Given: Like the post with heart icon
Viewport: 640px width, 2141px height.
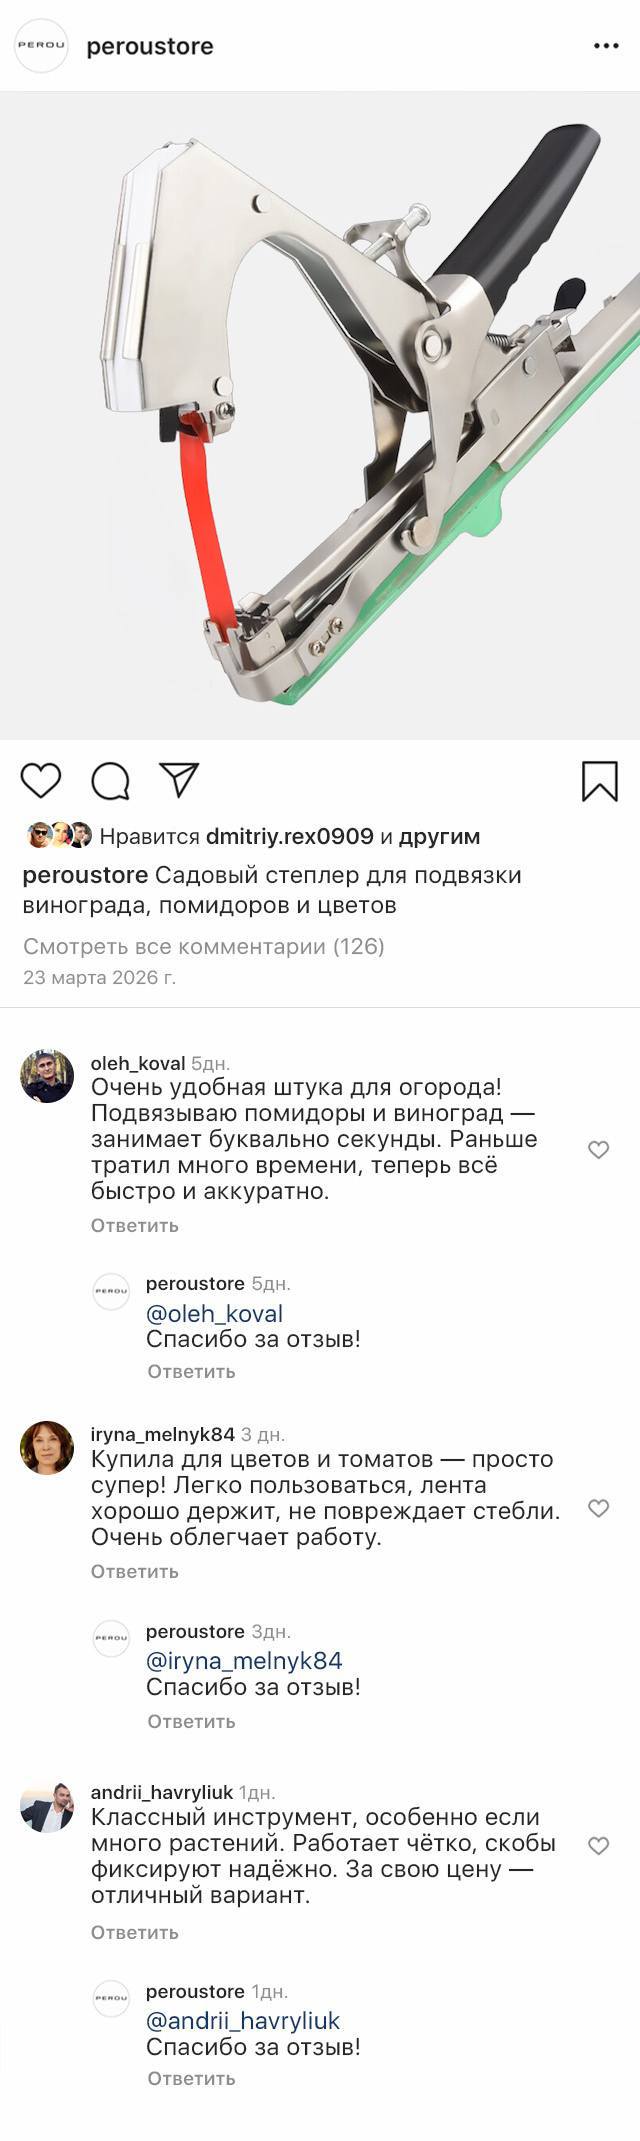Looking at the screenshot, I should (x=41, y=780).
